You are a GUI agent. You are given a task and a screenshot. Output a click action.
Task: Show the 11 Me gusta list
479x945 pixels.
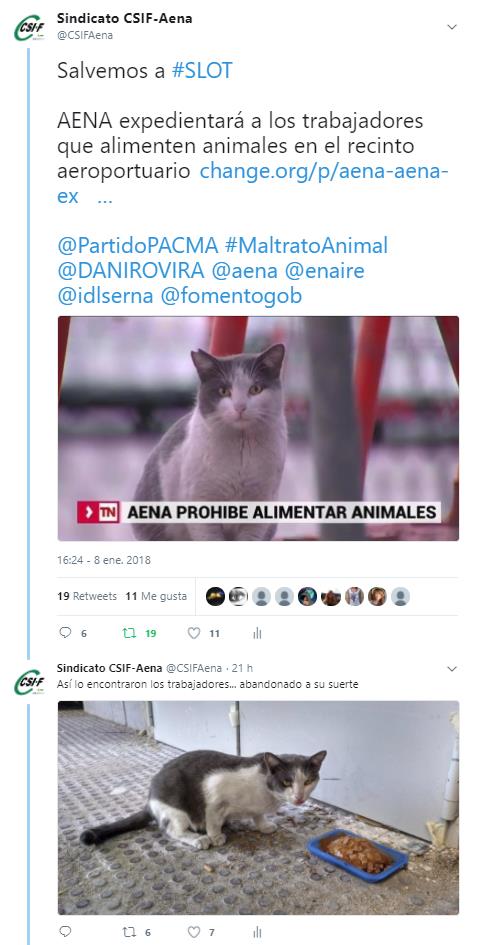156,596
